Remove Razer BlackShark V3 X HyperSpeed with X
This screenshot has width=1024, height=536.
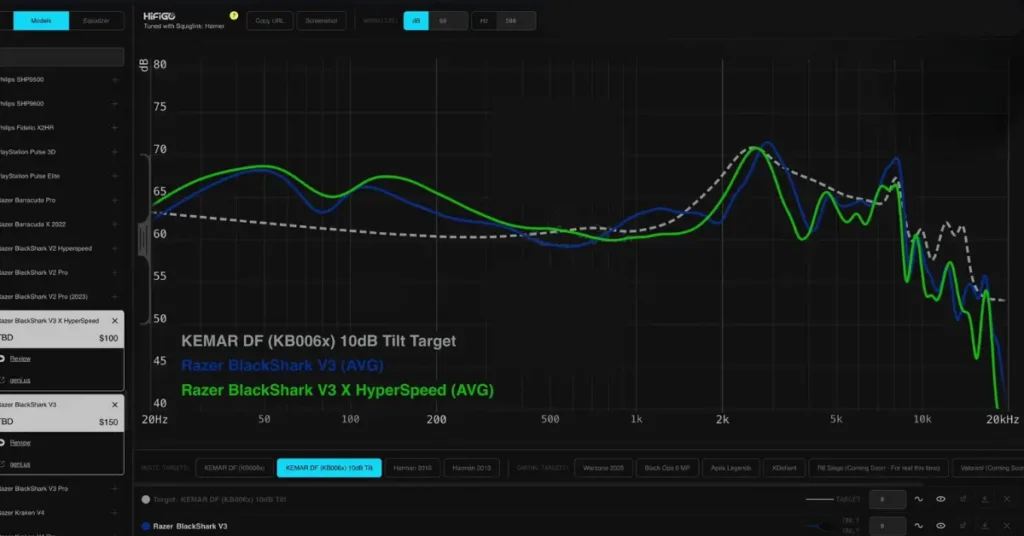tap(115, 321)
